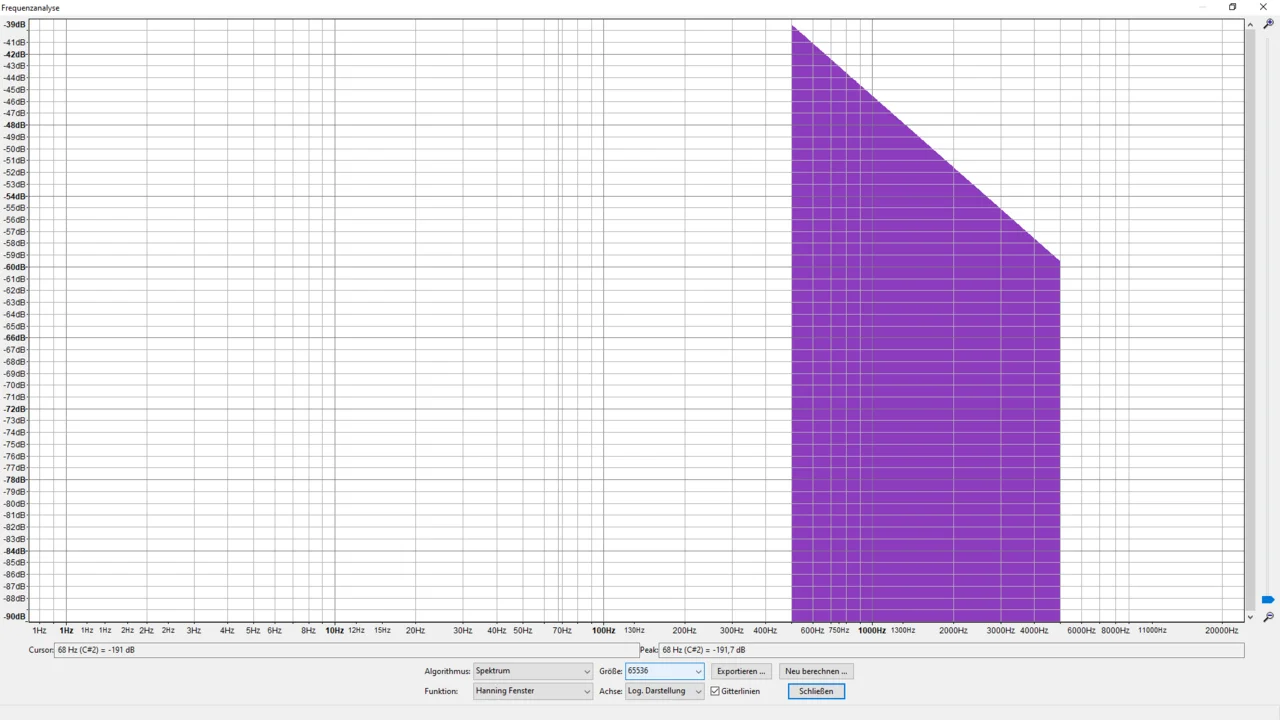Restore the Frequenzanalyse window size

[x=1232, y=7]
